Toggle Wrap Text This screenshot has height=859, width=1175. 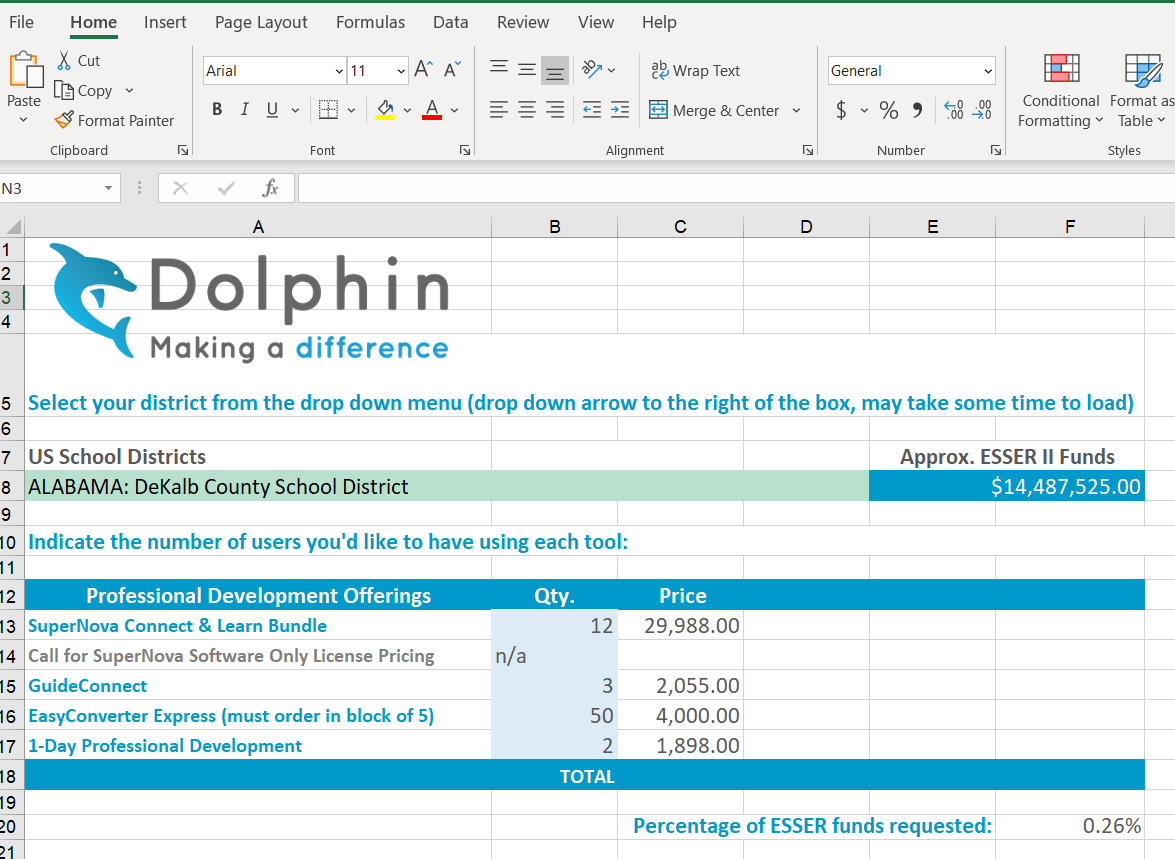coord(695,70)
